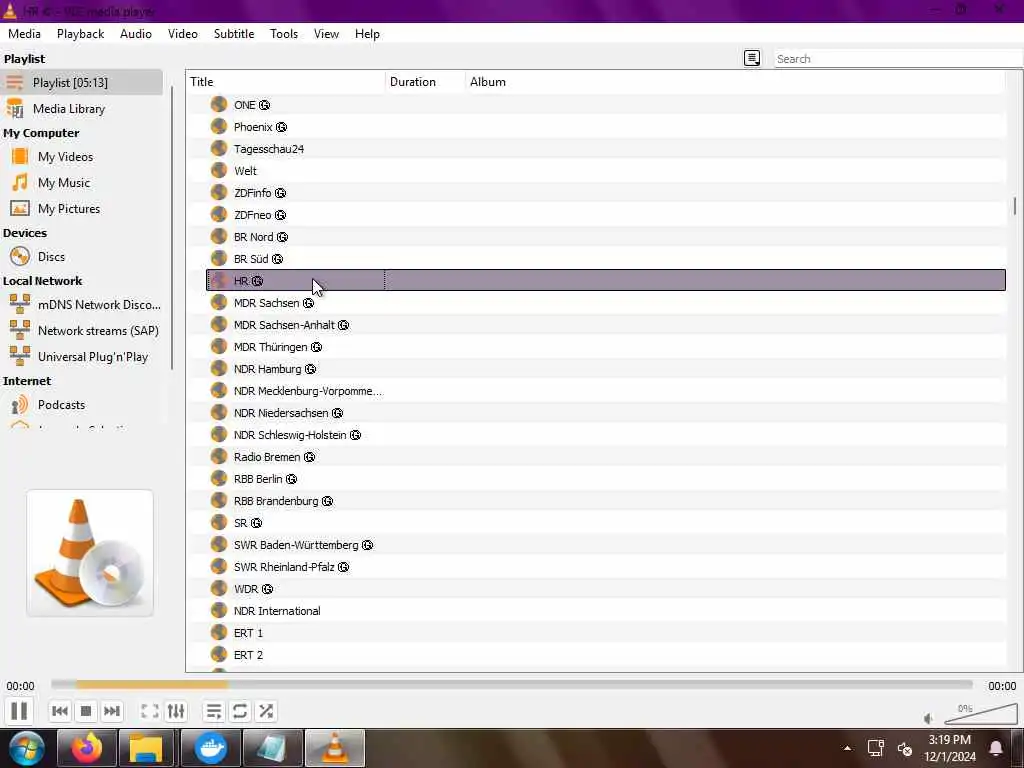Select Discs under Devices

[82, 257]
